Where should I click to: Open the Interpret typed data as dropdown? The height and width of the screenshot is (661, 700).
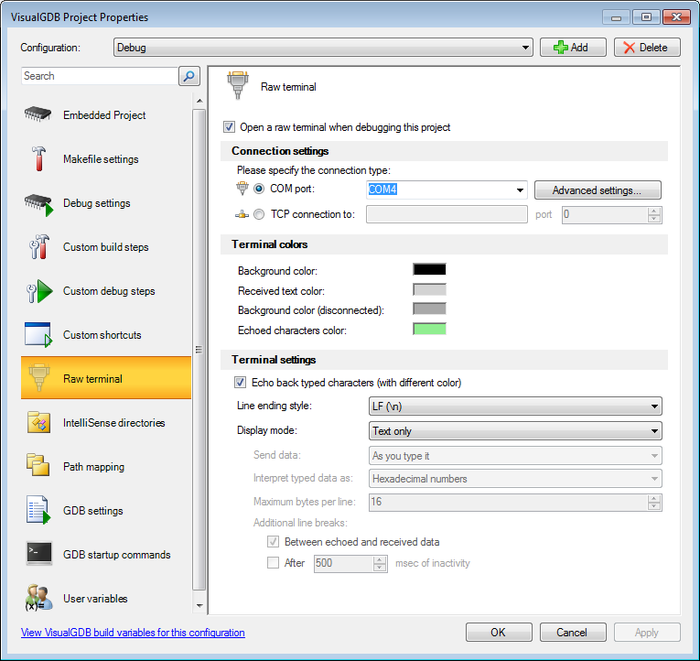(x=516, y=478)
